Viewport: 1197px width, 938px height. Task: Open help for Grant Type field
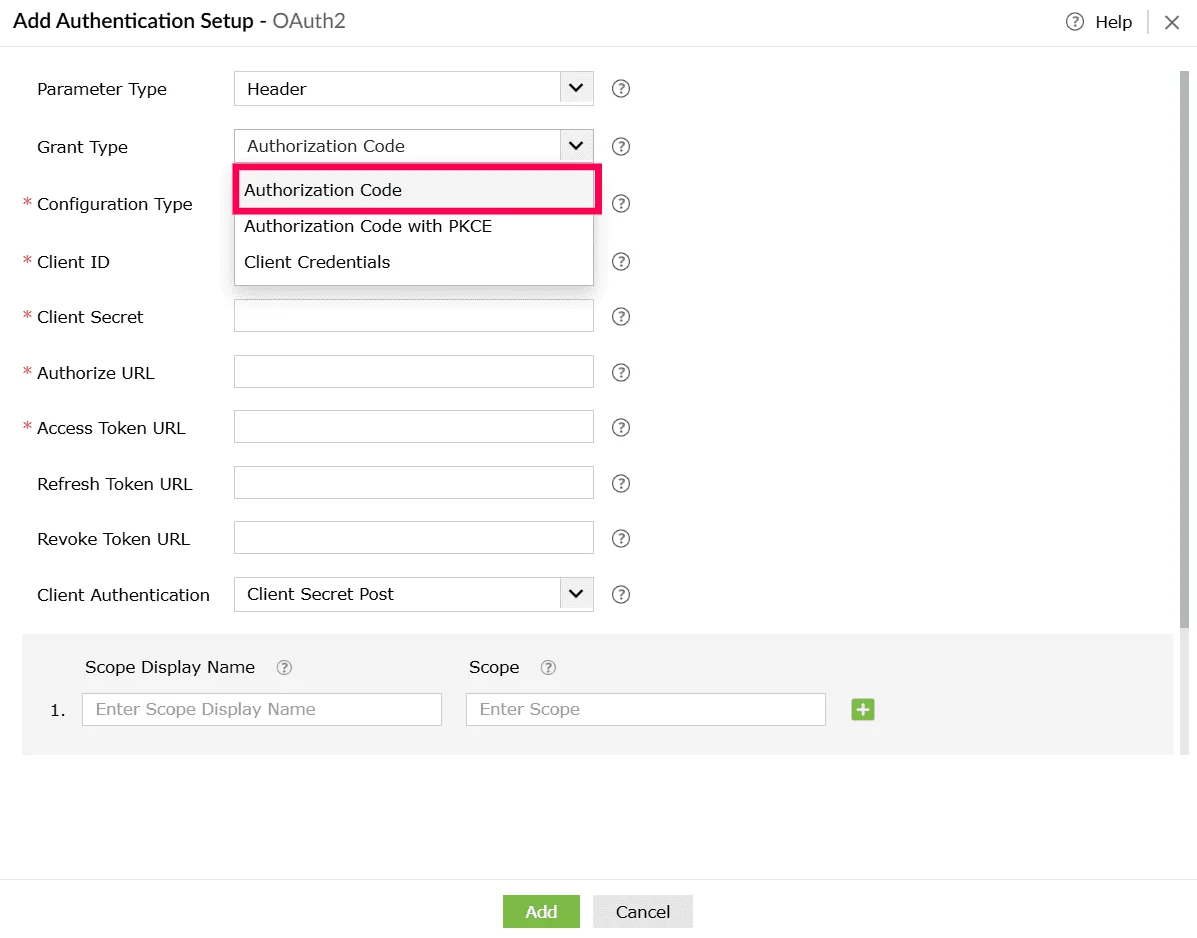[x=621, y=147]
